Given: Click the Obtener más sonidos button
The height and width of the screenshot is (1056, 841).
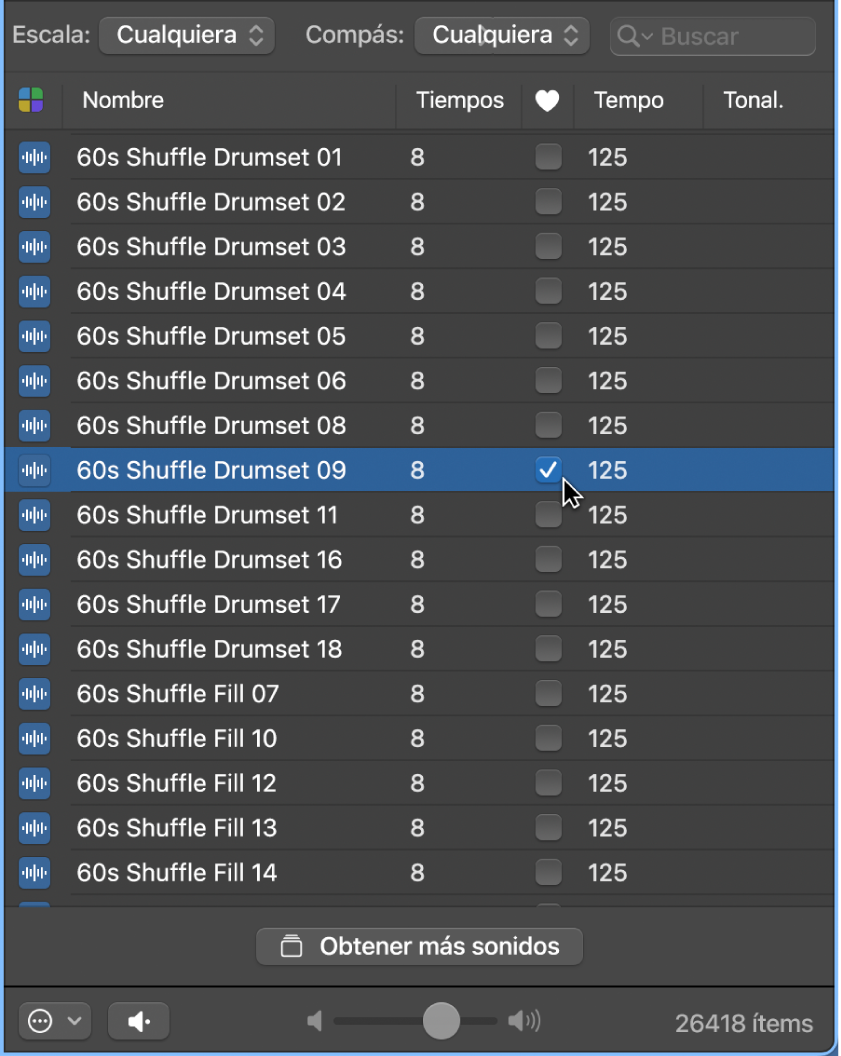Looking at the screenshot, I should [420, 947].
